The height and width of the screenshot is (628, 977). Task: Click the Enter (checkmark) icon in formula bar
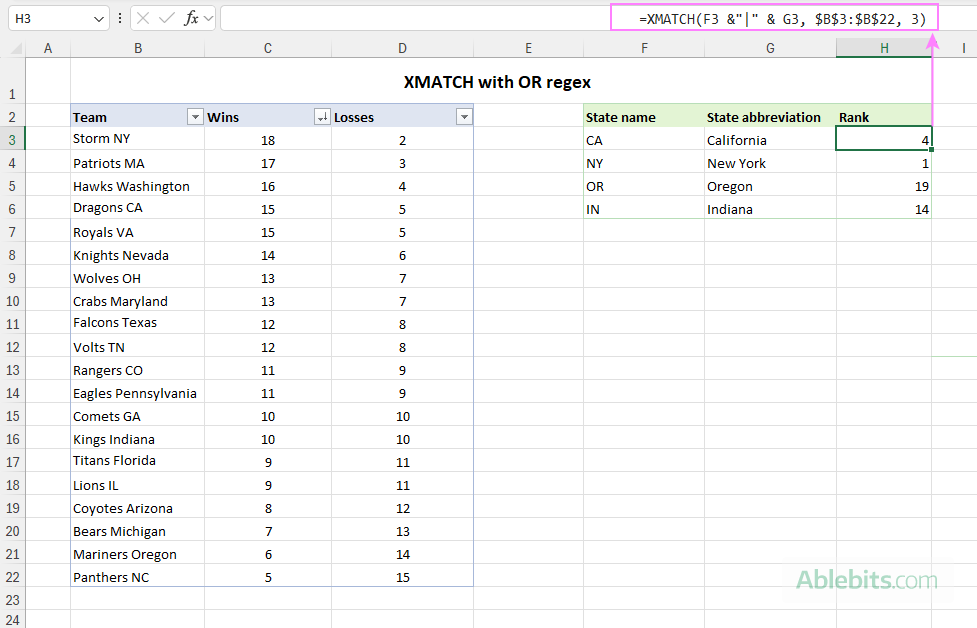click(x=166, y=17)
